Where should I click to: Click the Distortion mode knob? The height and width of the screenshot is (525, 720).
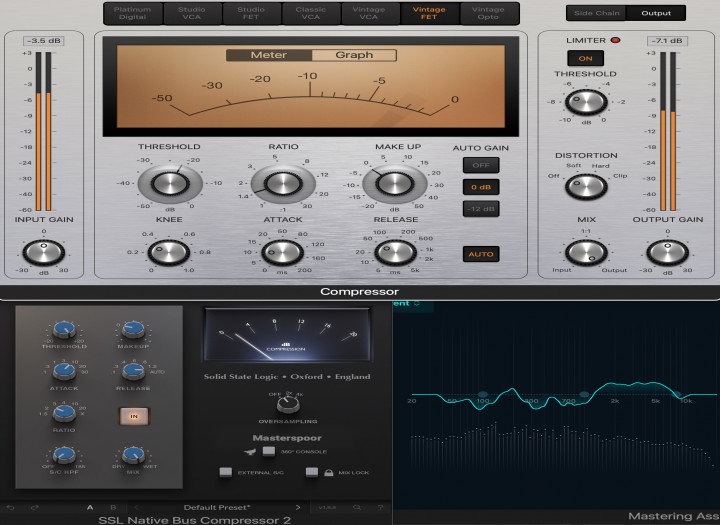click(x=584, y=185)
